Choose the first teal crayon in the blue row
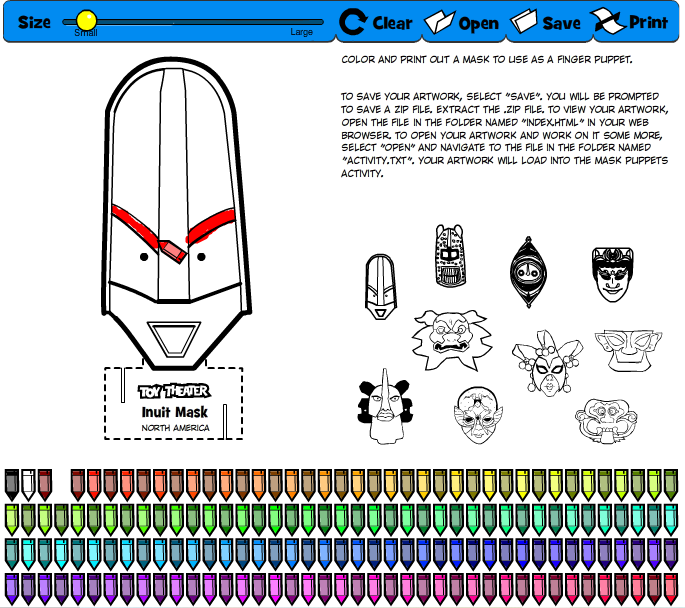685x608 pixels. [x=12, y=554]
